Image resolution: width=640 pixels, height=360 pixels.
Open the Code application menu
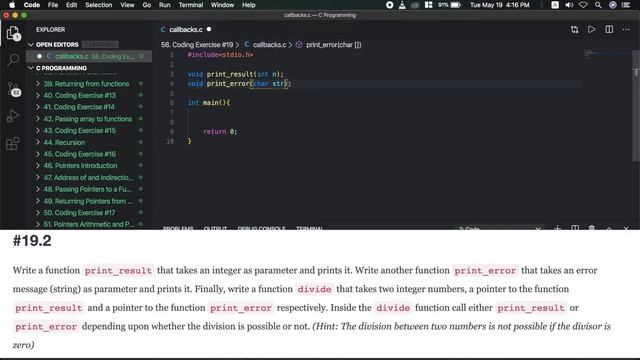pyautogui.click(x=32, y=5)
